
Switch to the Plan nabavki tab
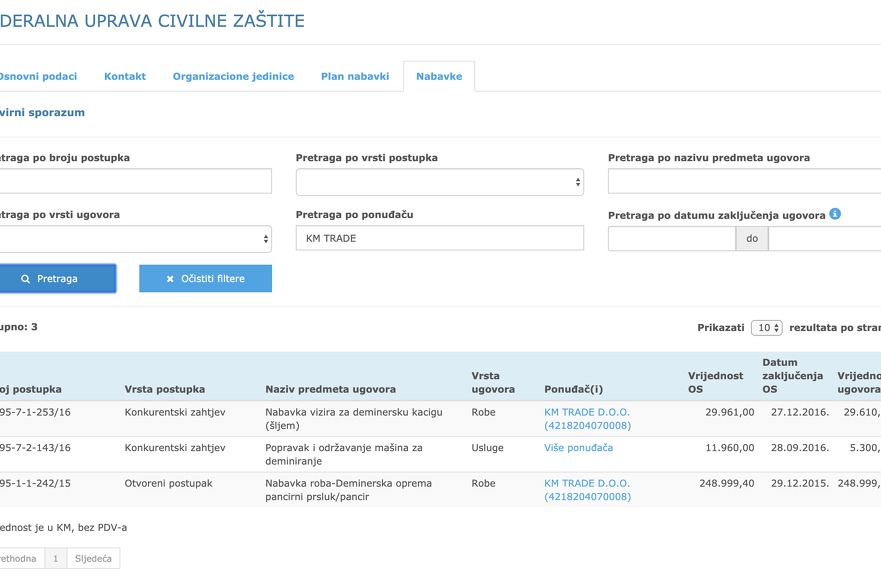click(354, 77)
